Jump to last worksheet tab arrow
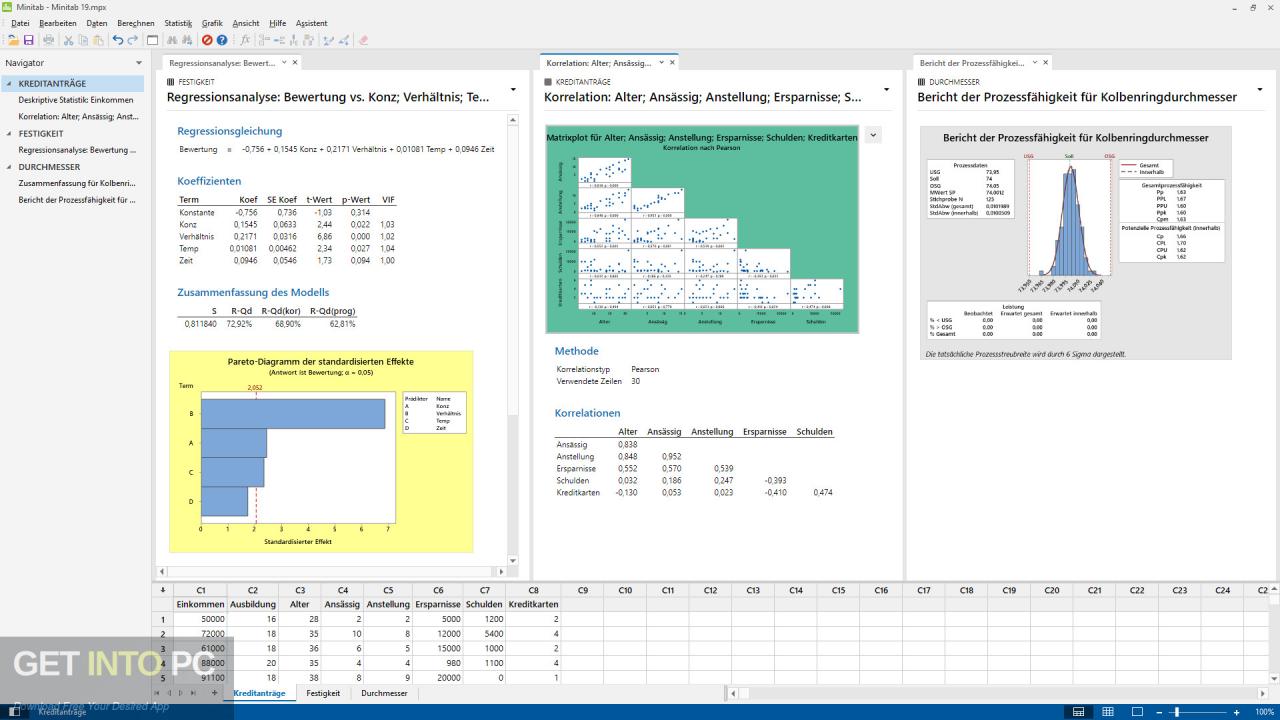 pos(192,692)
